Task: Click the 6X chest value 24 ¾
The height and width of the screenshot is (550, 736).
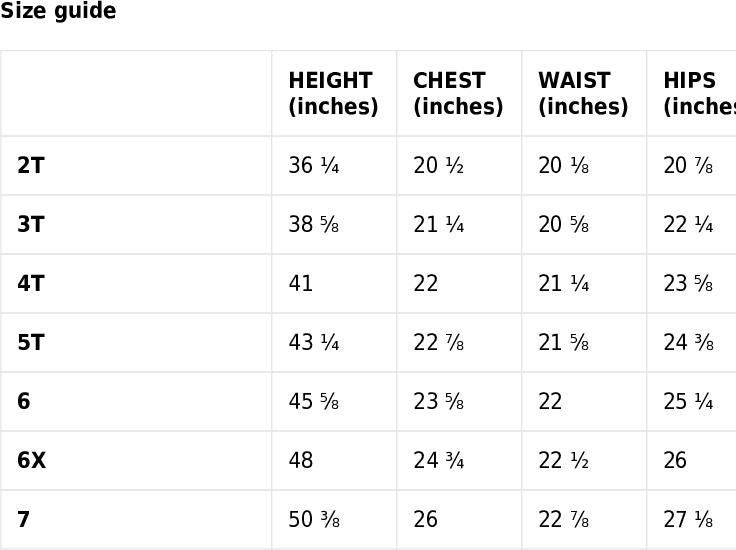Action: 439,461
